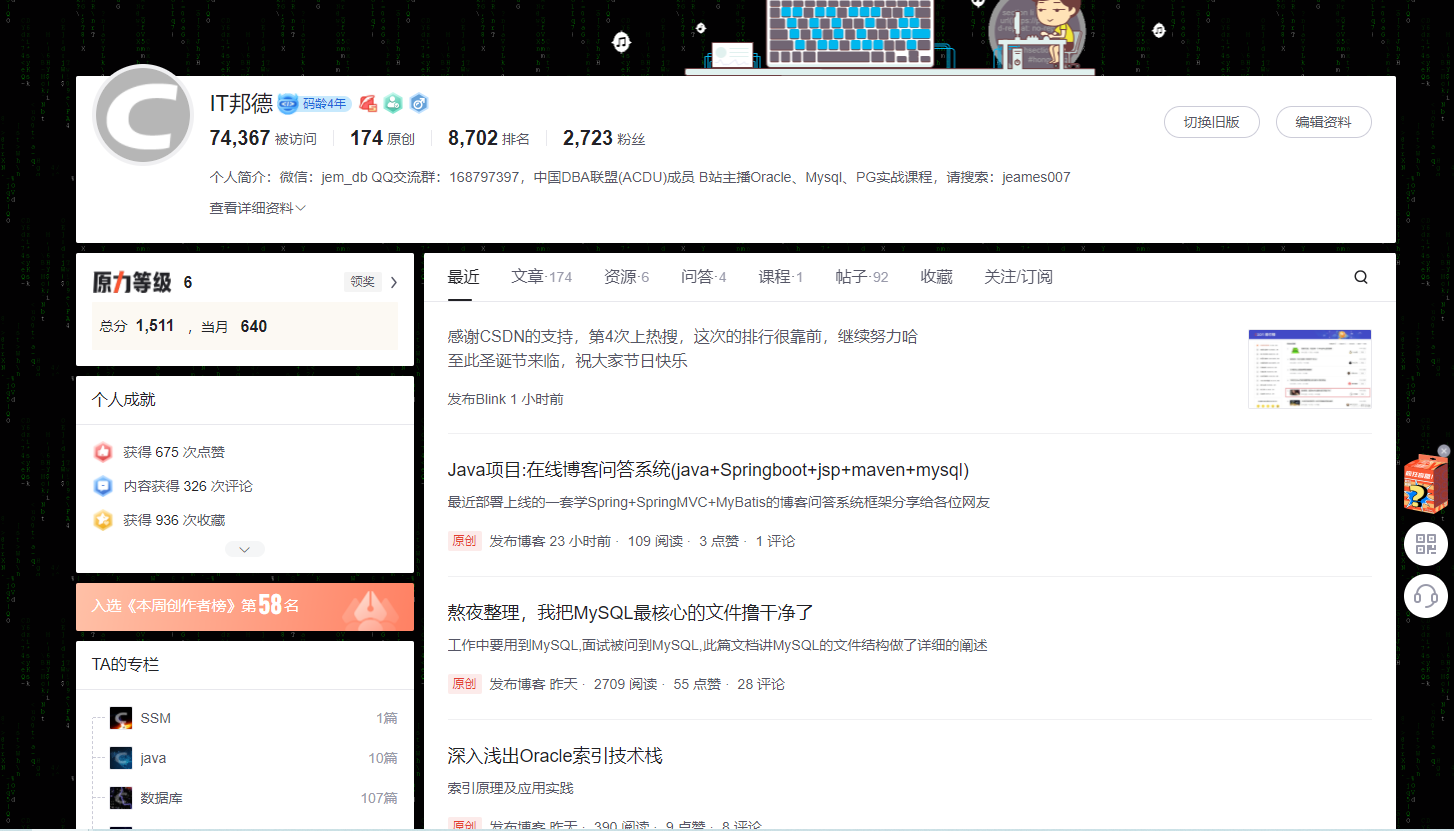Switch to the 课程 tab
The image size is (1454, 831).
pyautogui.click(x=781, y=277)
